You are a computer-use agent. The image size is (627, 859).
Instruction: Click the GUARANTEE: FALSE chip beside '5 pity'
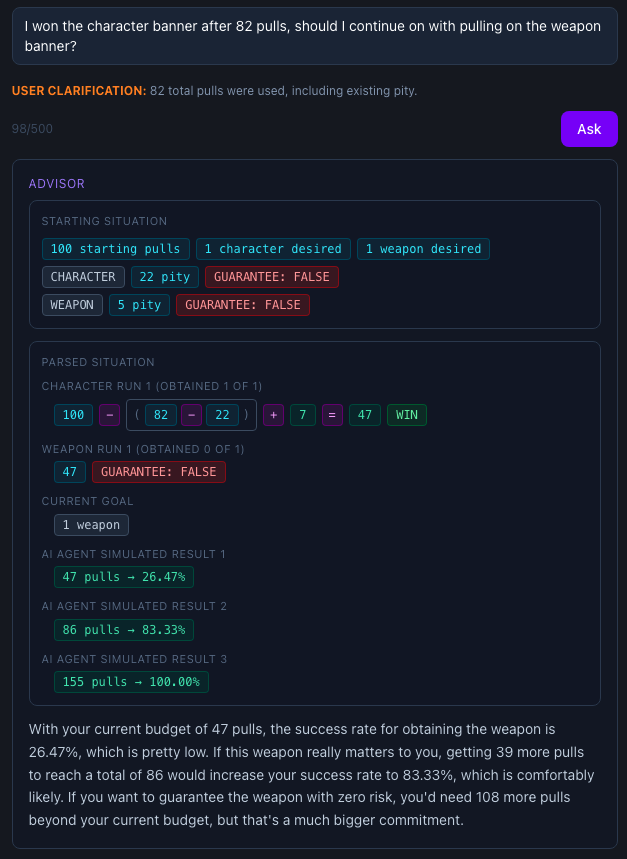(243, 305)
